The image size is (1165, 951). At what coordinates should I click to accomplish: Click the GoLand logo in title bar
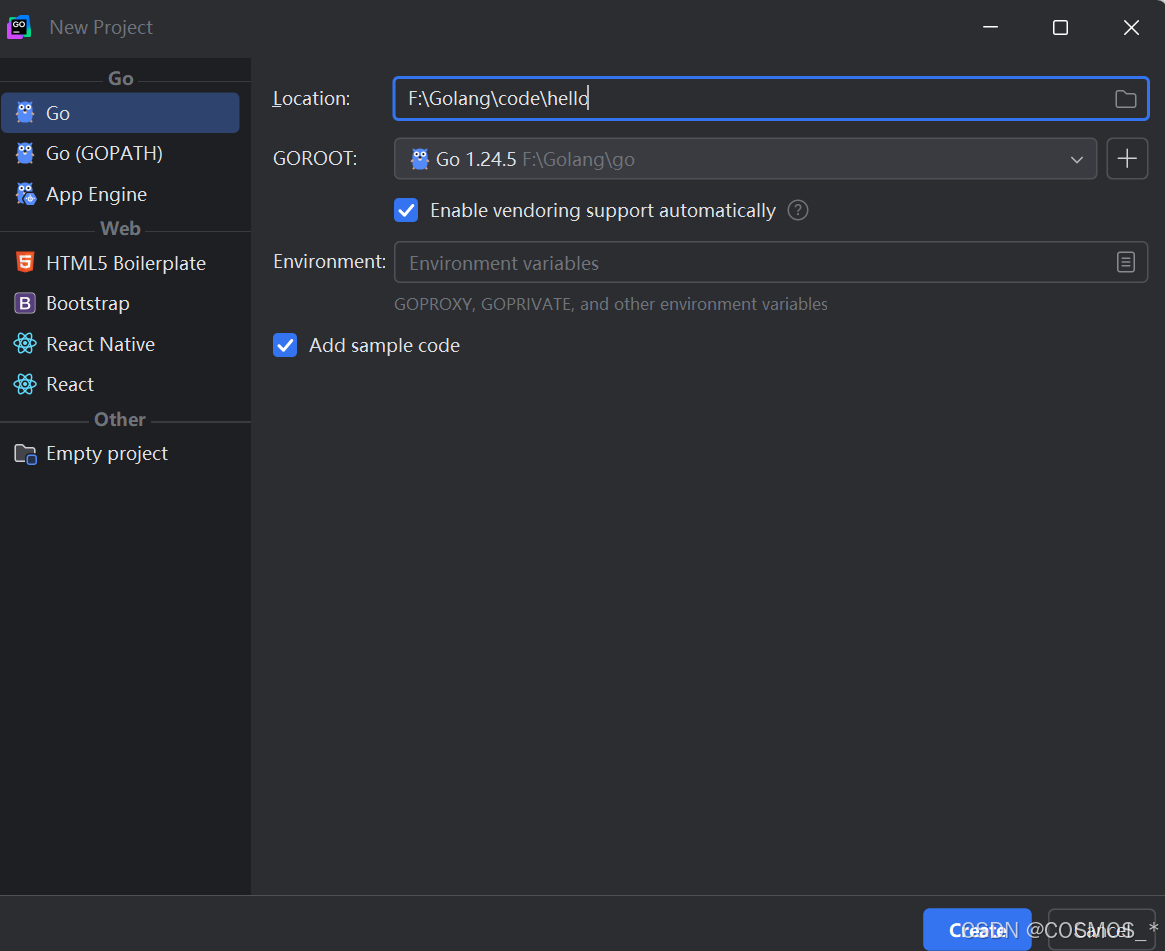coord(19,27)
